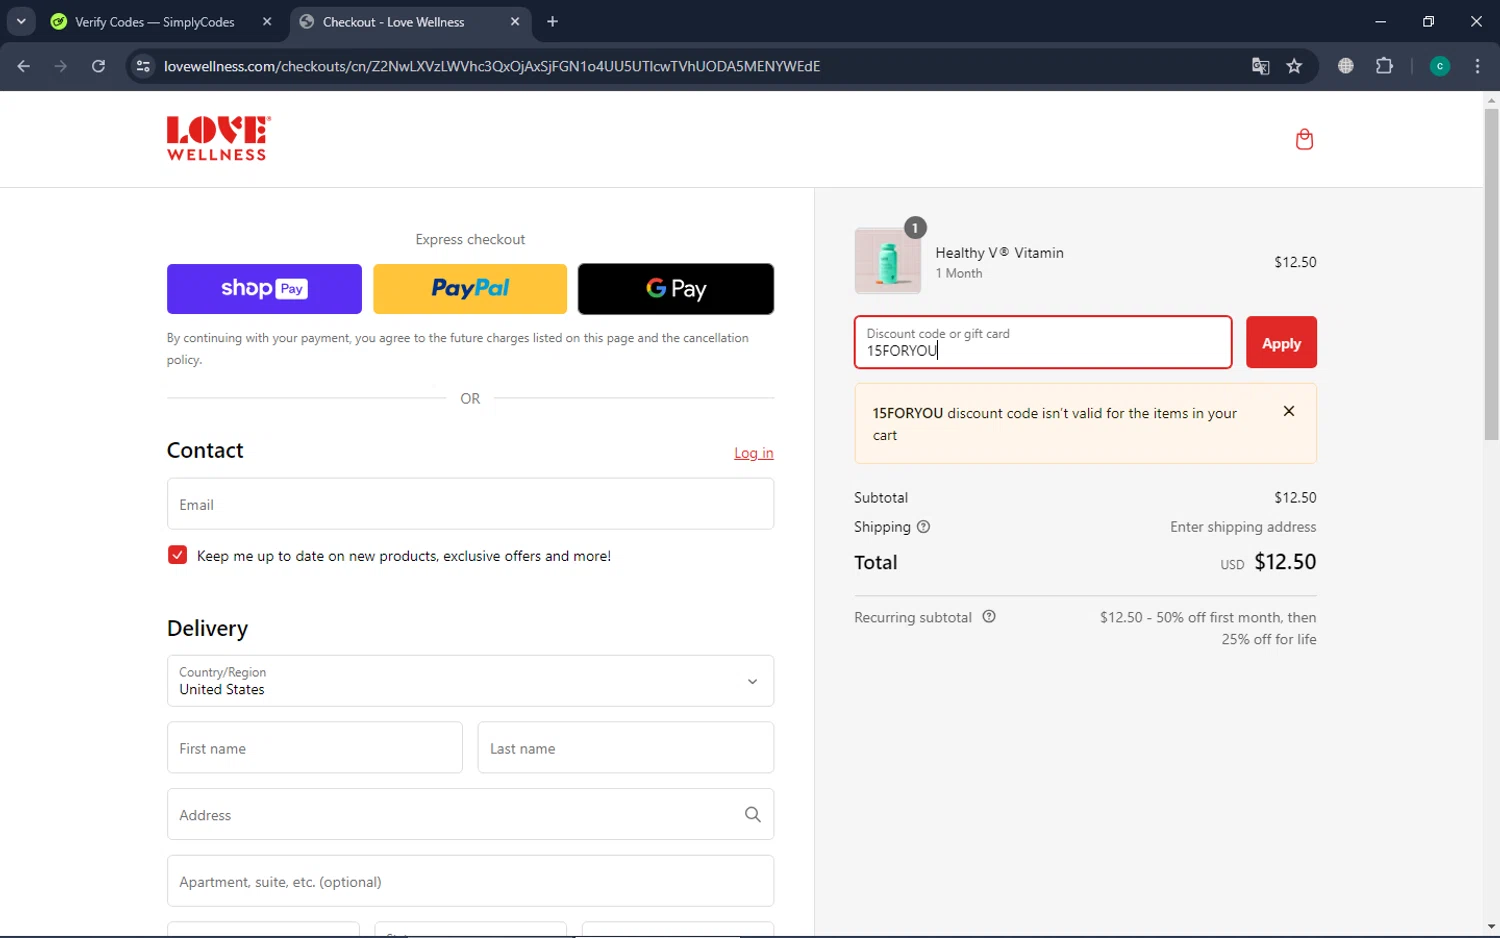Uncheck the keep me up to date checkbox

tap(178, 555)
